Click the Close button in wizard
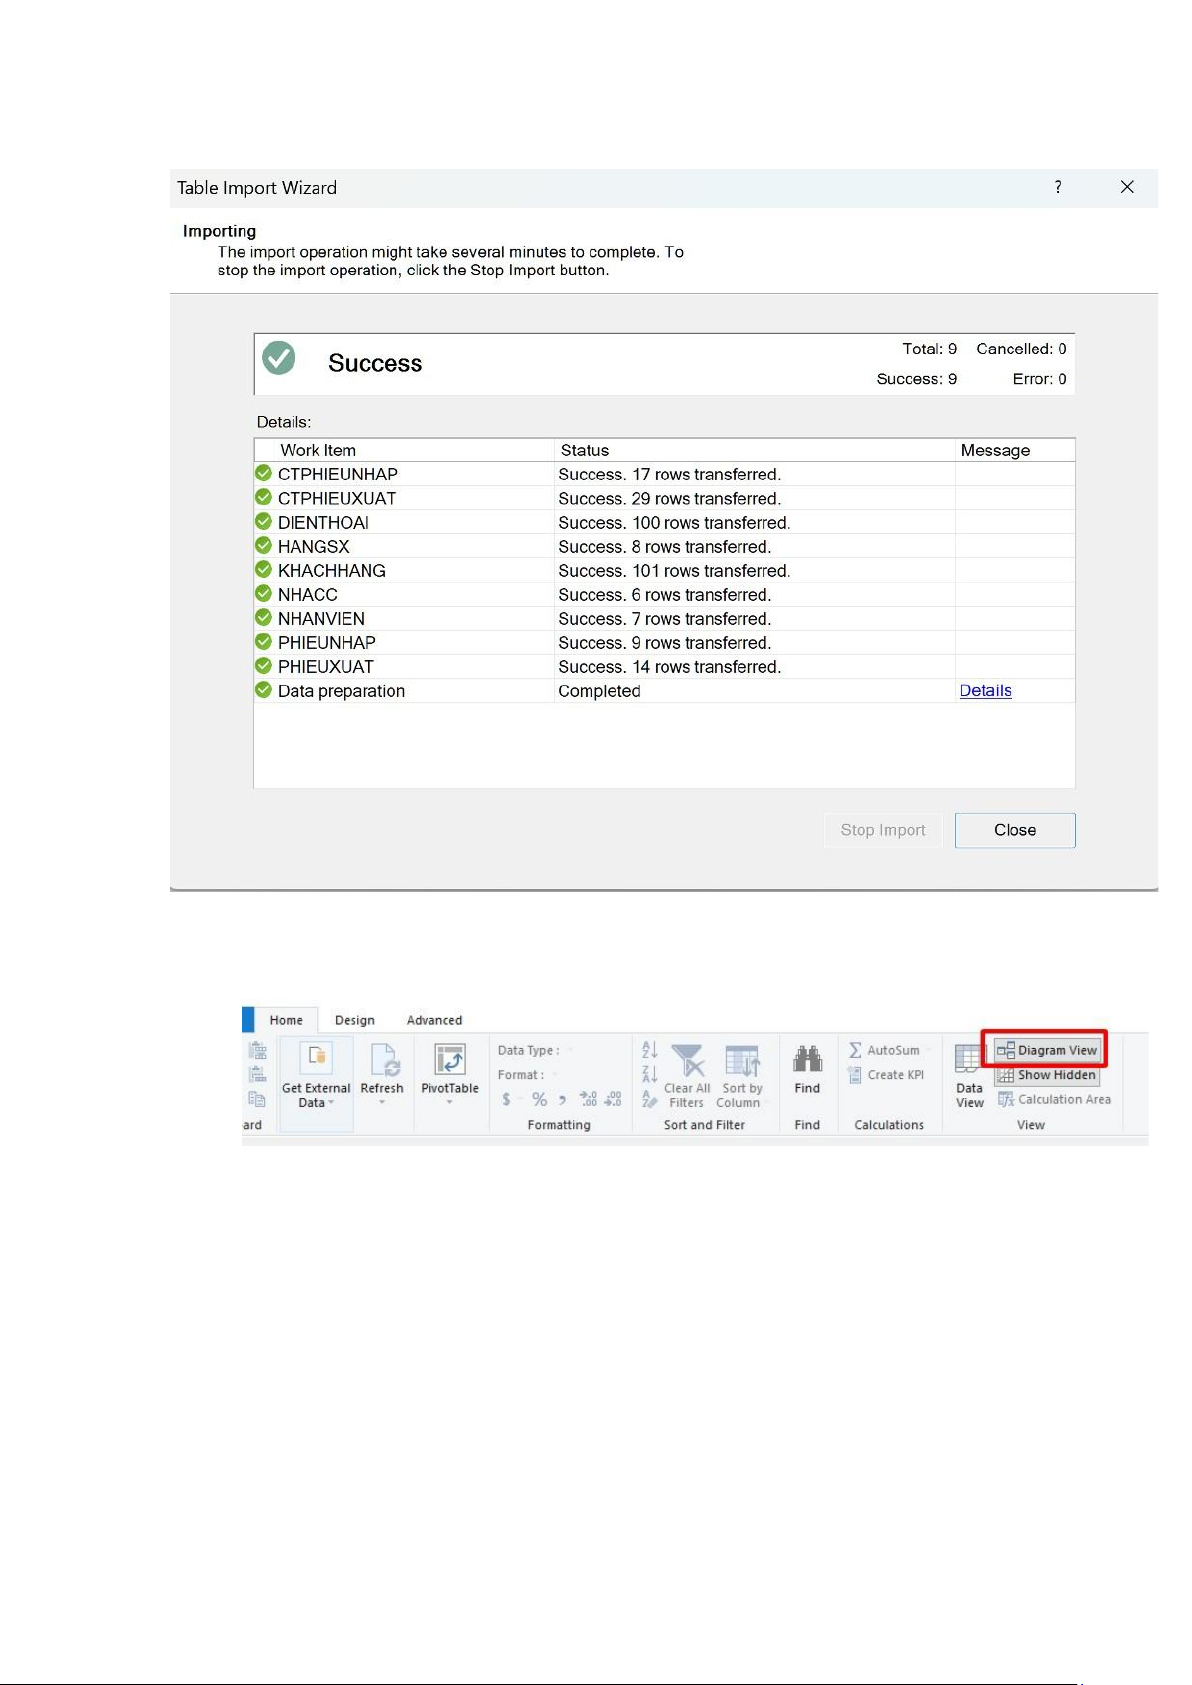1192x1685 pixels. pos(1014,830)
